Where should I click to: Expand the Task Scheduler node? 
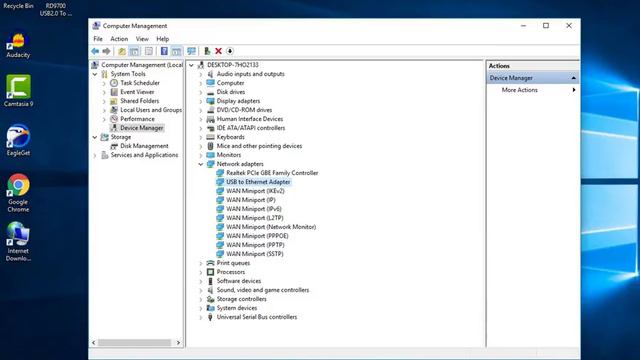coord(104,83)
